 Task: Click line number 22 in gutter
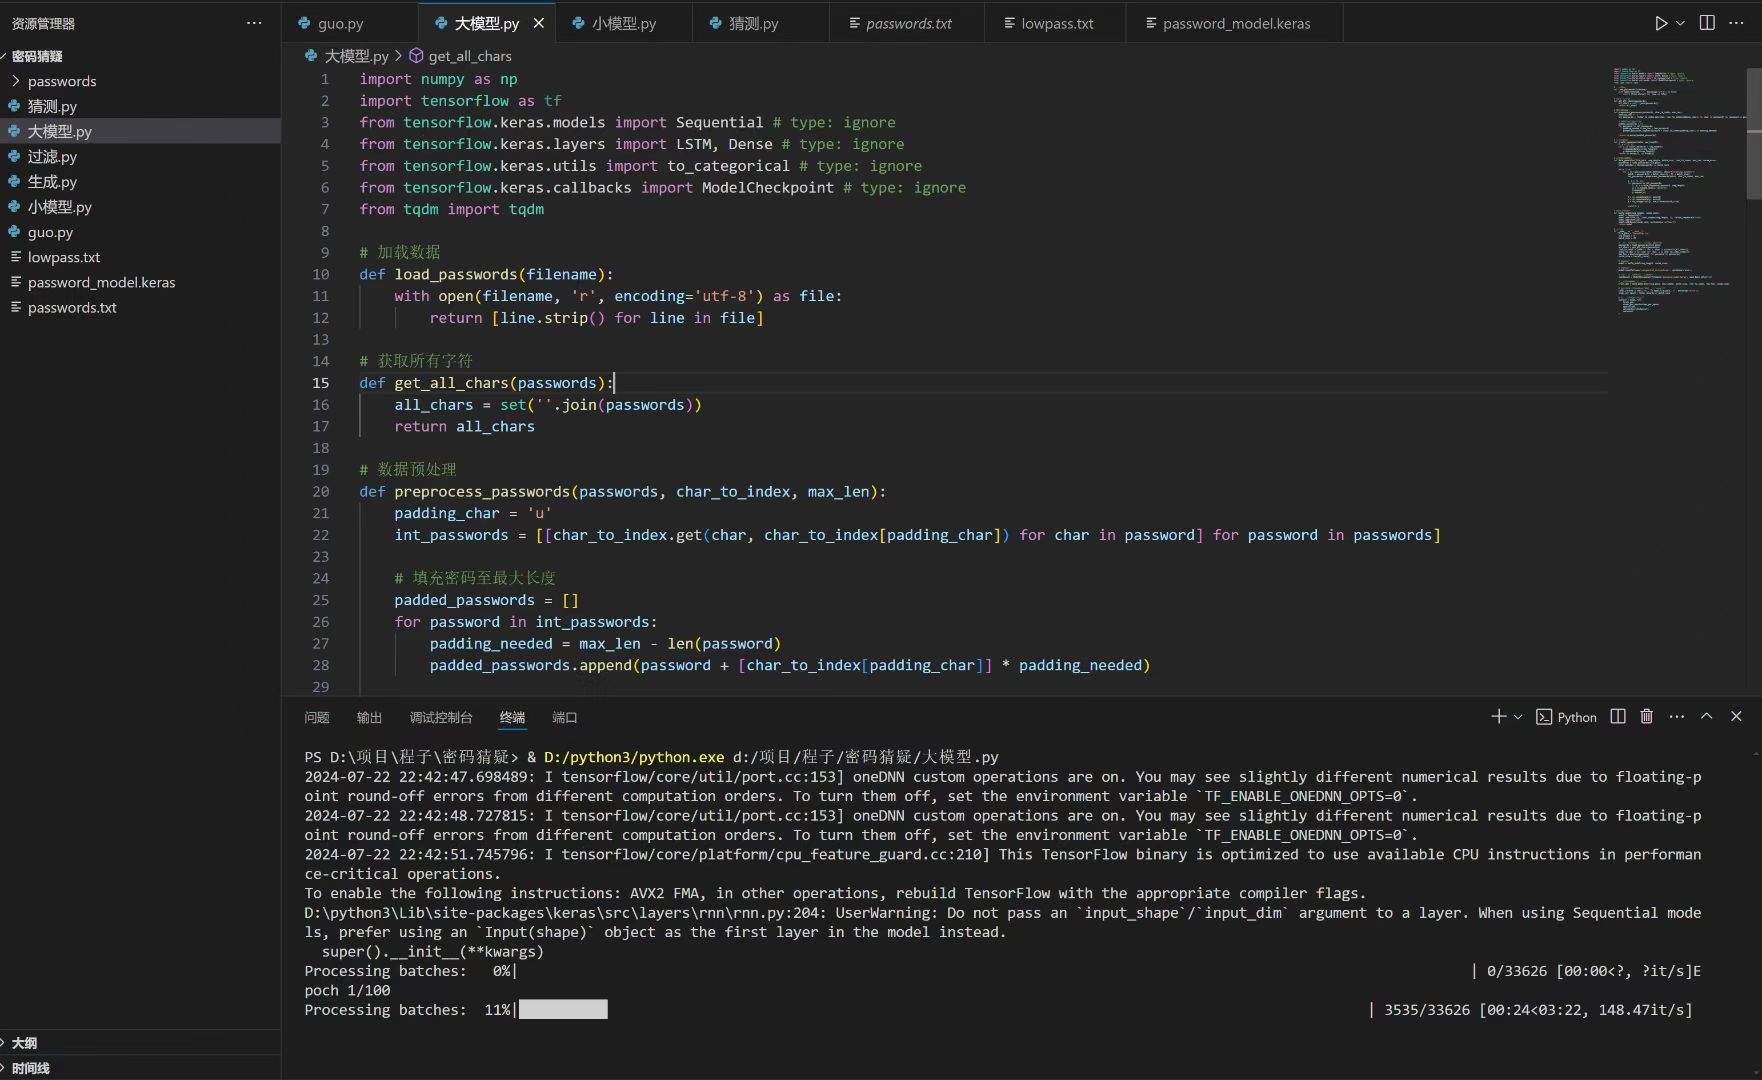click(320, 535)
